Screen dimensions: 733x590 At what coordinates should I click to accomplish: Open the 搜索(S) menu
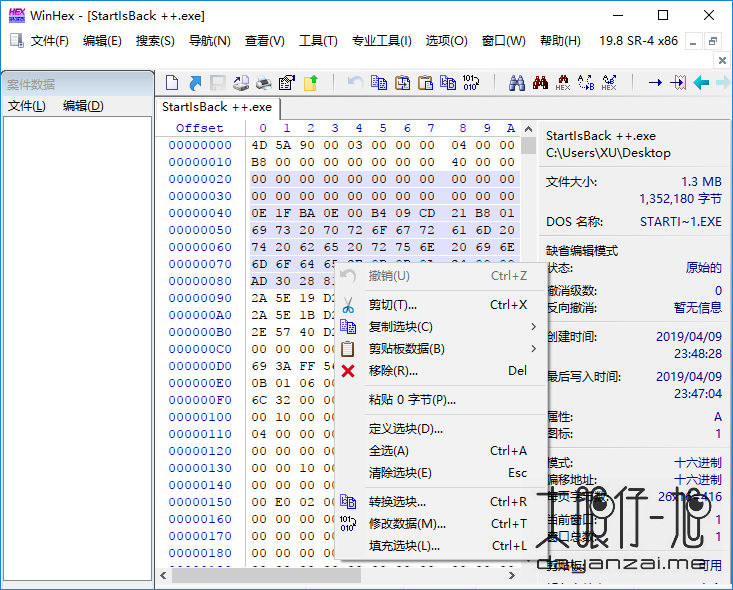coord(155,41)
